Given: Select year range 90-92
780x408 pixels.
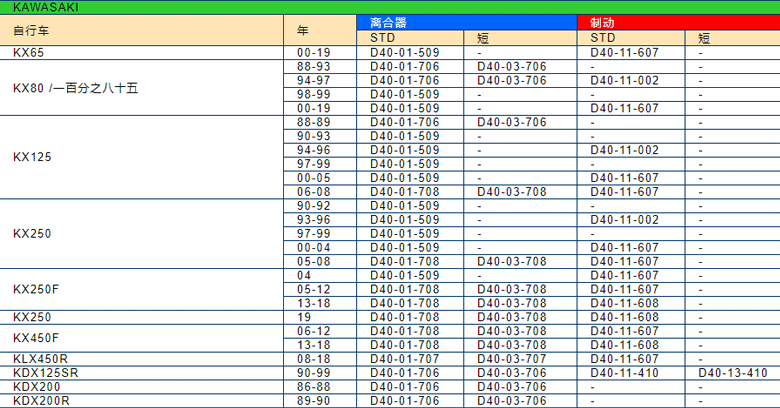Looking at the screenshot, I should [314, 205].
